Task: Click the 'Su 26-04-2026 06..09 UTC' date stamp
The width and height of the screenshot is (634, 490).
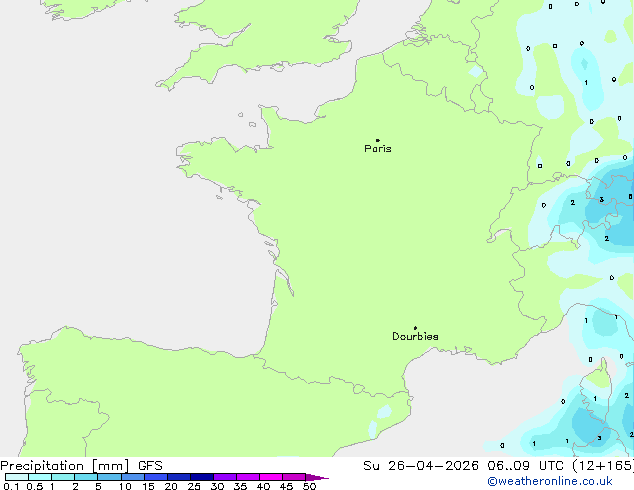Action: [x=463, y=466]
